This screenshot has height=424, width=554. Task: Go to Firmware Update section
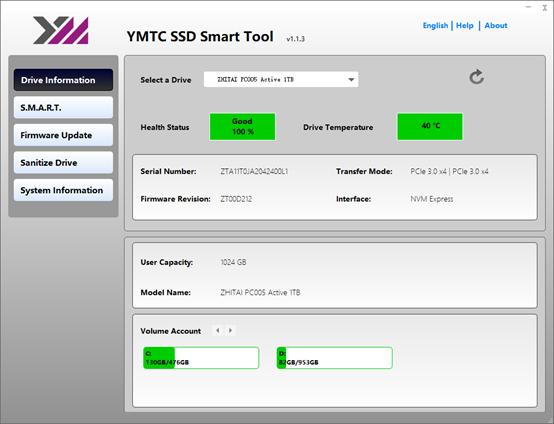tap(63, 135)
